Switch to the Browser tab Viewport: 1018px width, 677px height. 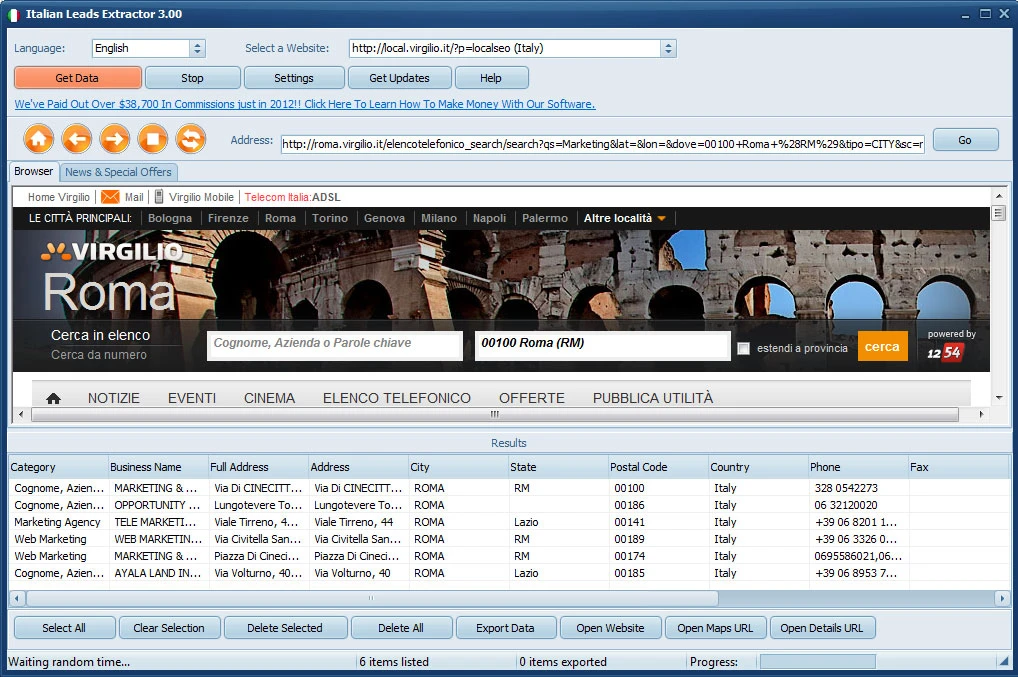point(34,171)
